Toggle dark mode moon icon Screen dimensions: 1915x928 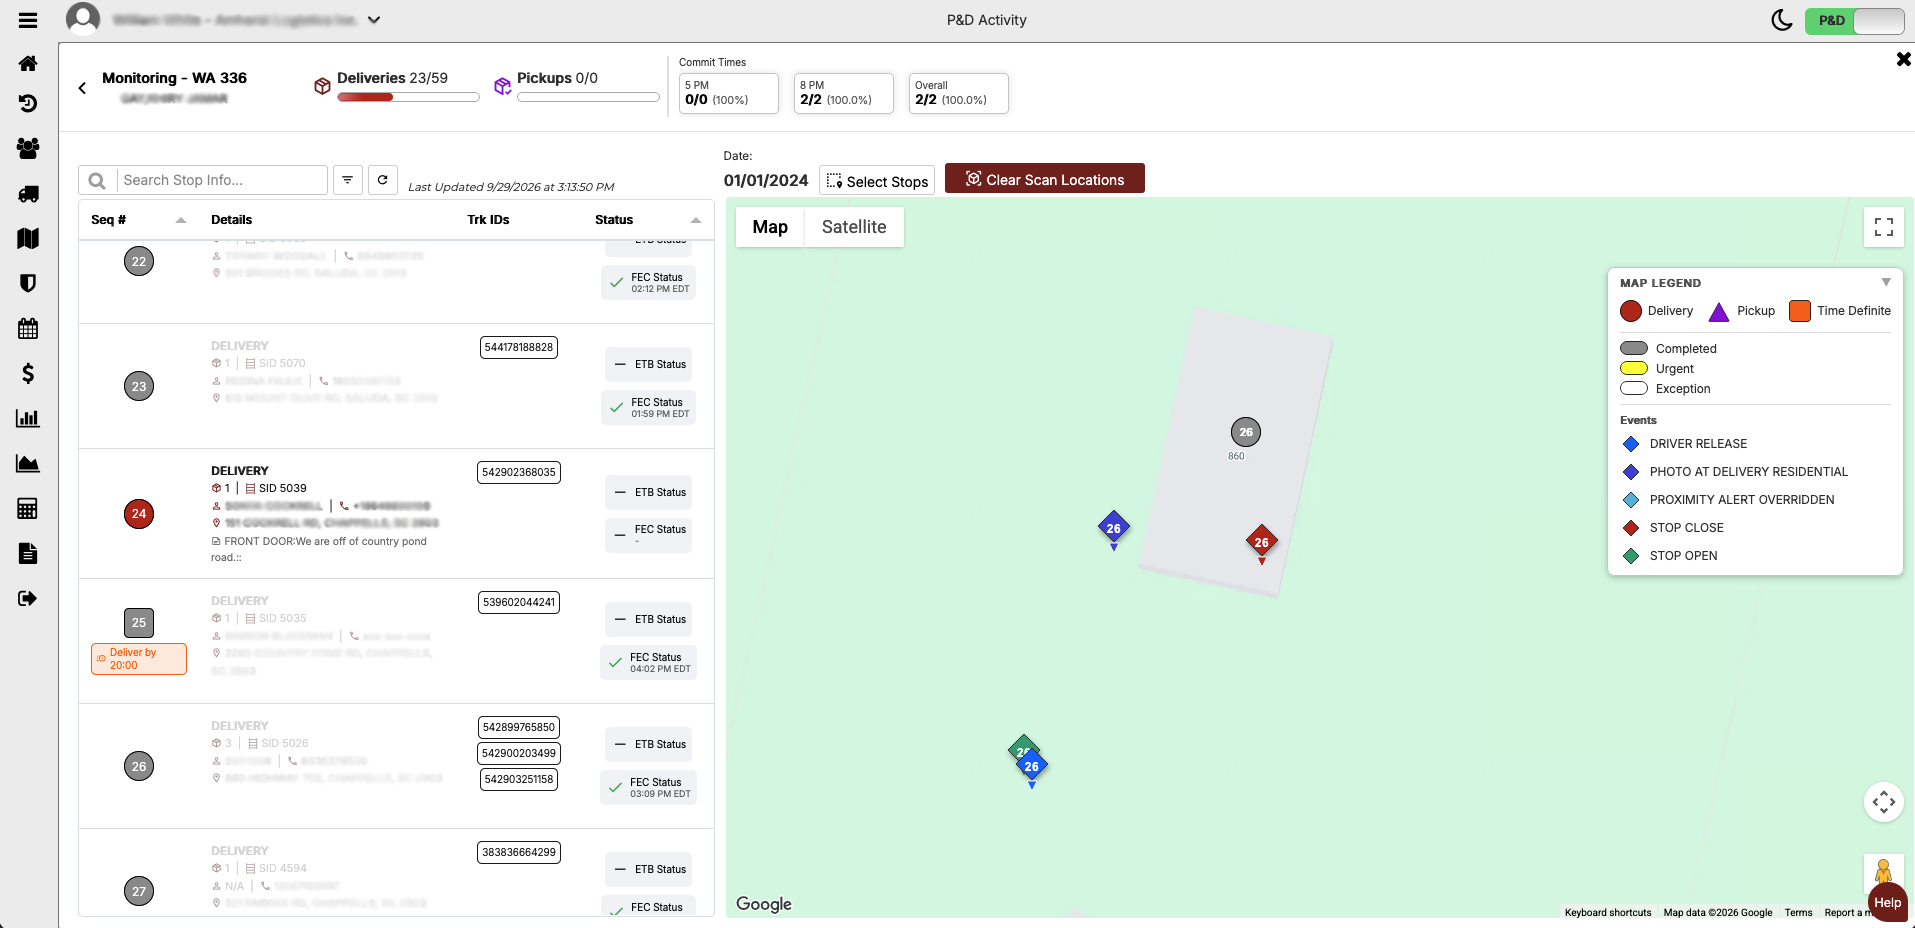1782,20
